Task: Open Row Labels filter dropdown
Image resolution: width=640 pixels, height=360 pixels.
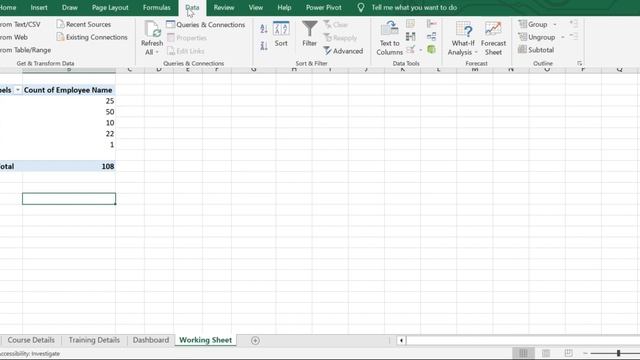Action: tap(18, 90)
